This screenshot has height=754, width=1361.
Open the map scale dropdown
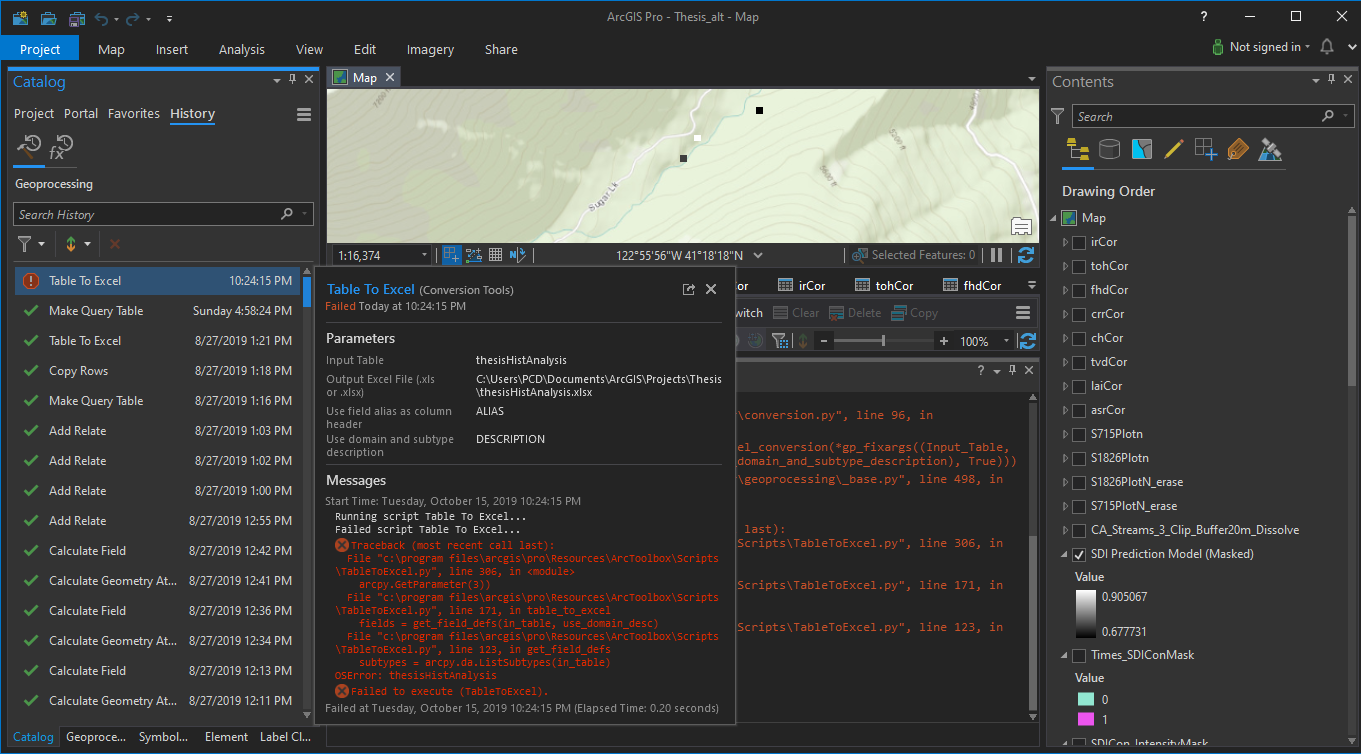[x=424, y=255]
